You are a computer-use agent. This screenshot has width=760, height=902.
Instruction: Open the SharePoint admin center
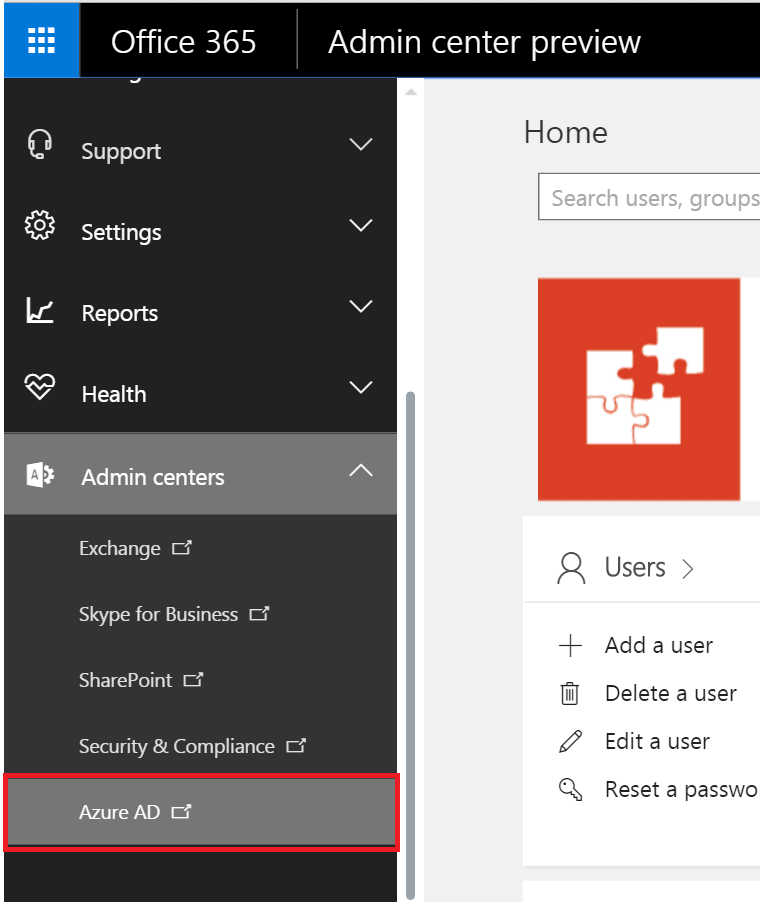[x=125, y=680]
